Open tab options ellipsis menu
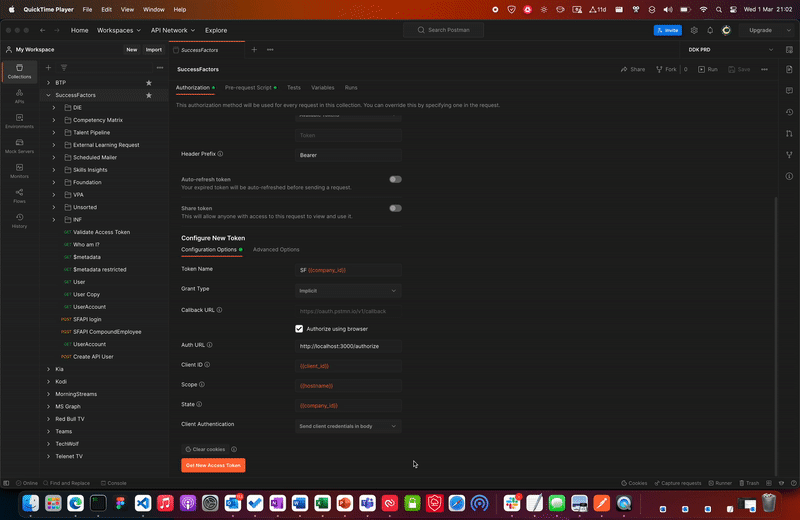 (270, 49)
